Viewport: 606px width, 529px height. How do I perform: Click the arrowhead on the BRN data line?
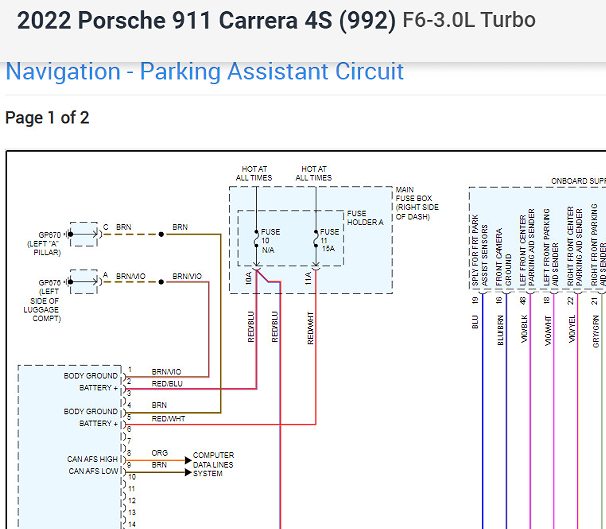188,472
